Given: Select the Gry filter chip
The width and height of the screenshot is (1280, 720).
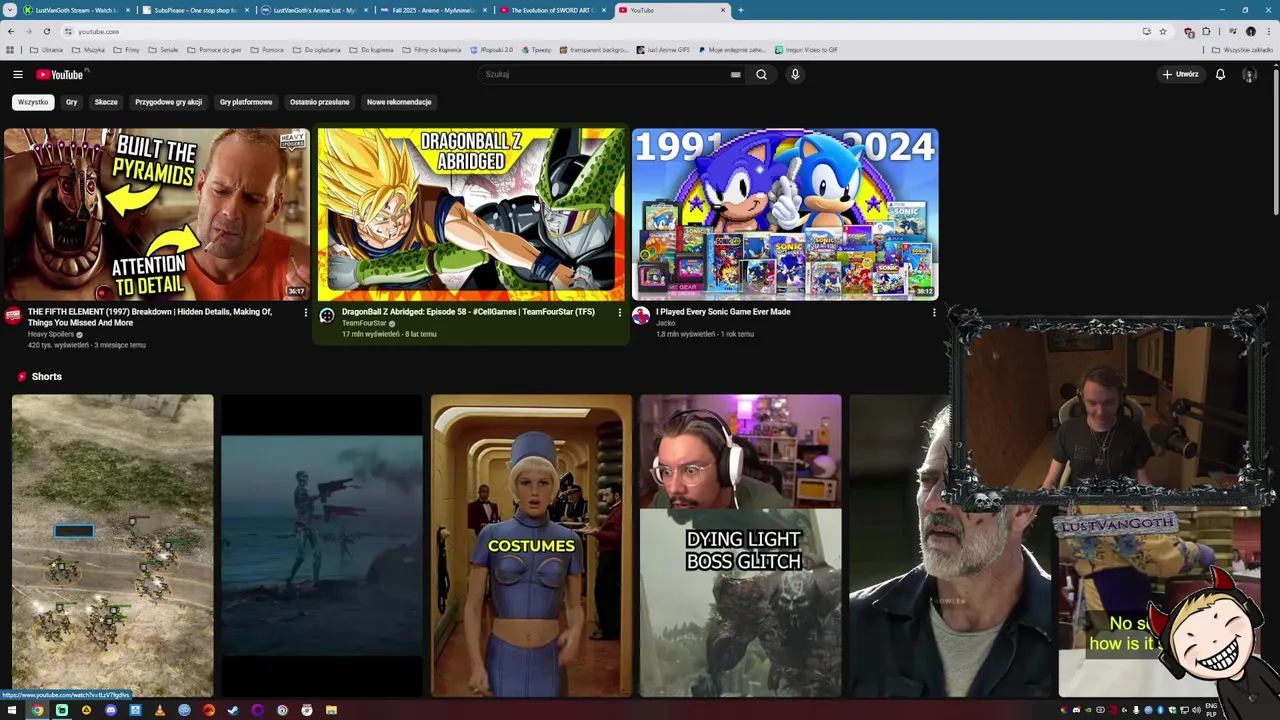Looking at the screenshot, I should (x=71, y=102).
